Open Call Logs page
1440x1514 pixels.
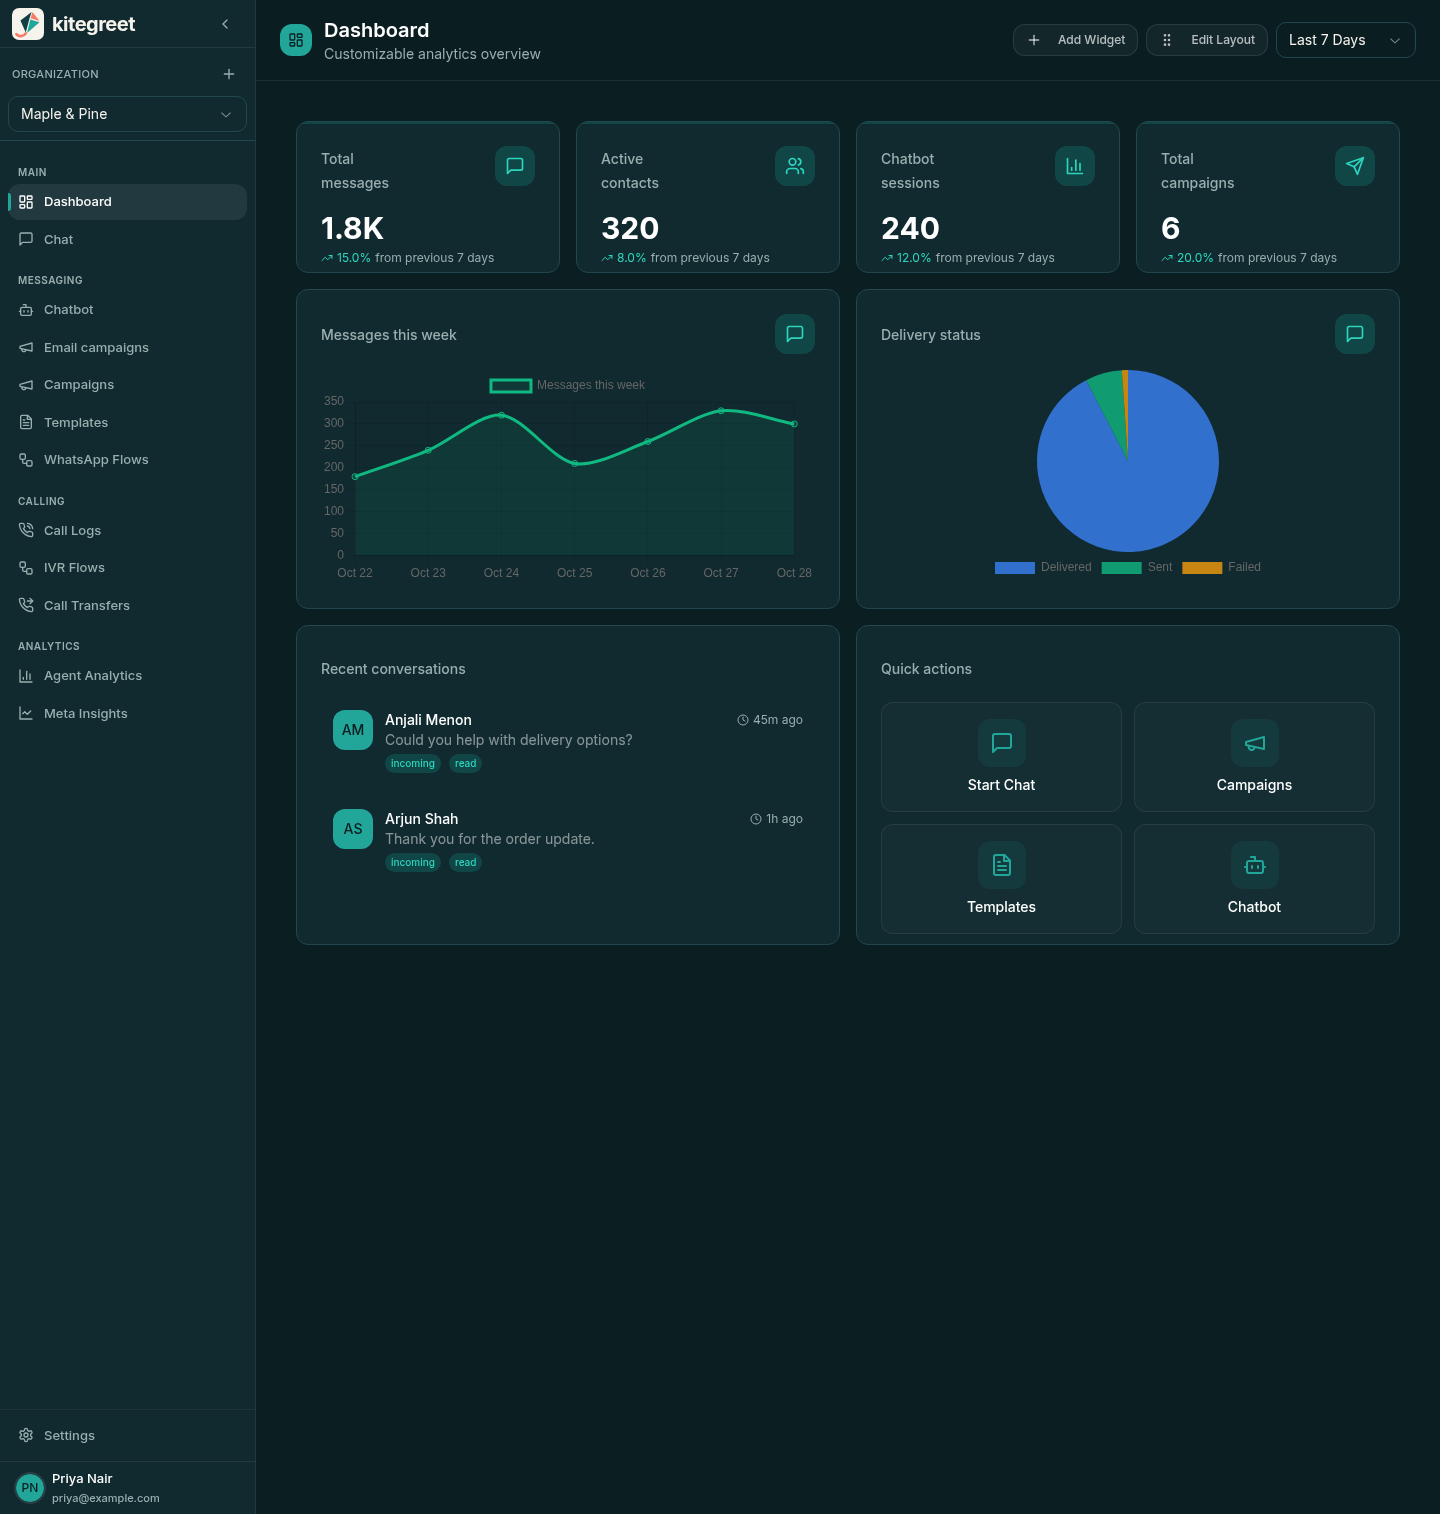coord(127,531)
